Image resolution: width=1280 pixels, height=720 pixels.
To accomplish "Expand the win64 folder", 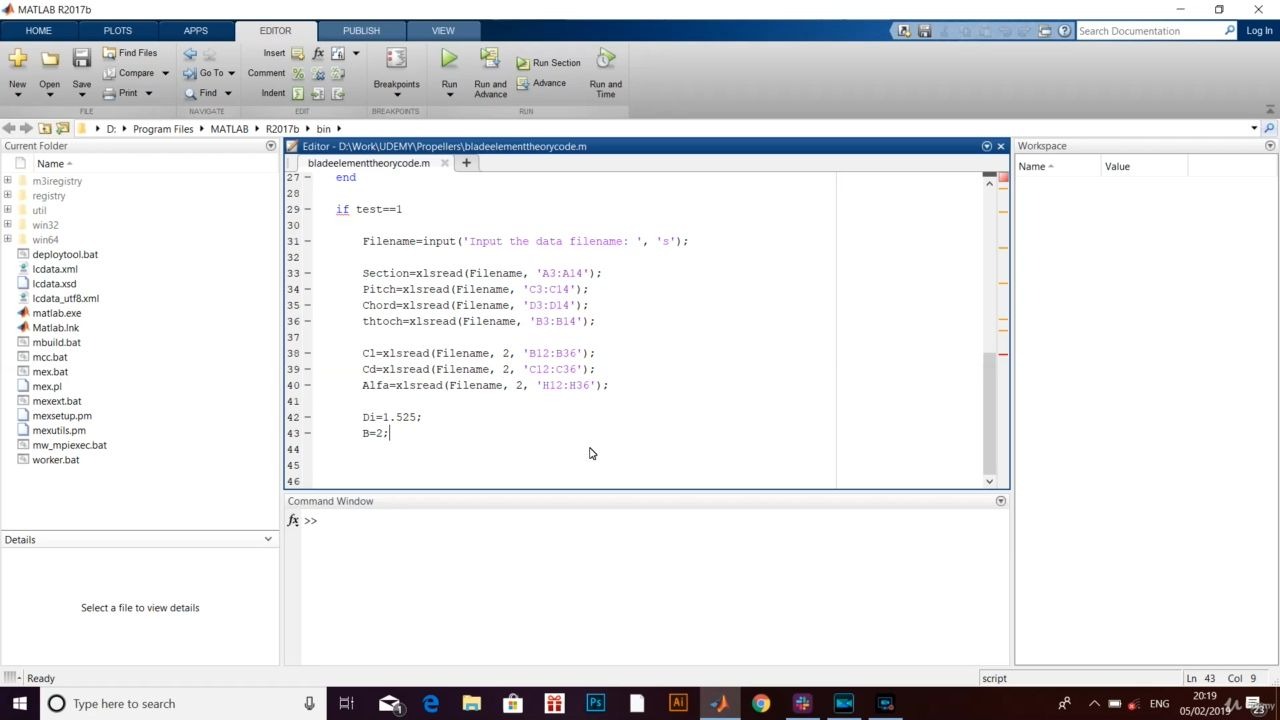I will click(x=8, y=240).
